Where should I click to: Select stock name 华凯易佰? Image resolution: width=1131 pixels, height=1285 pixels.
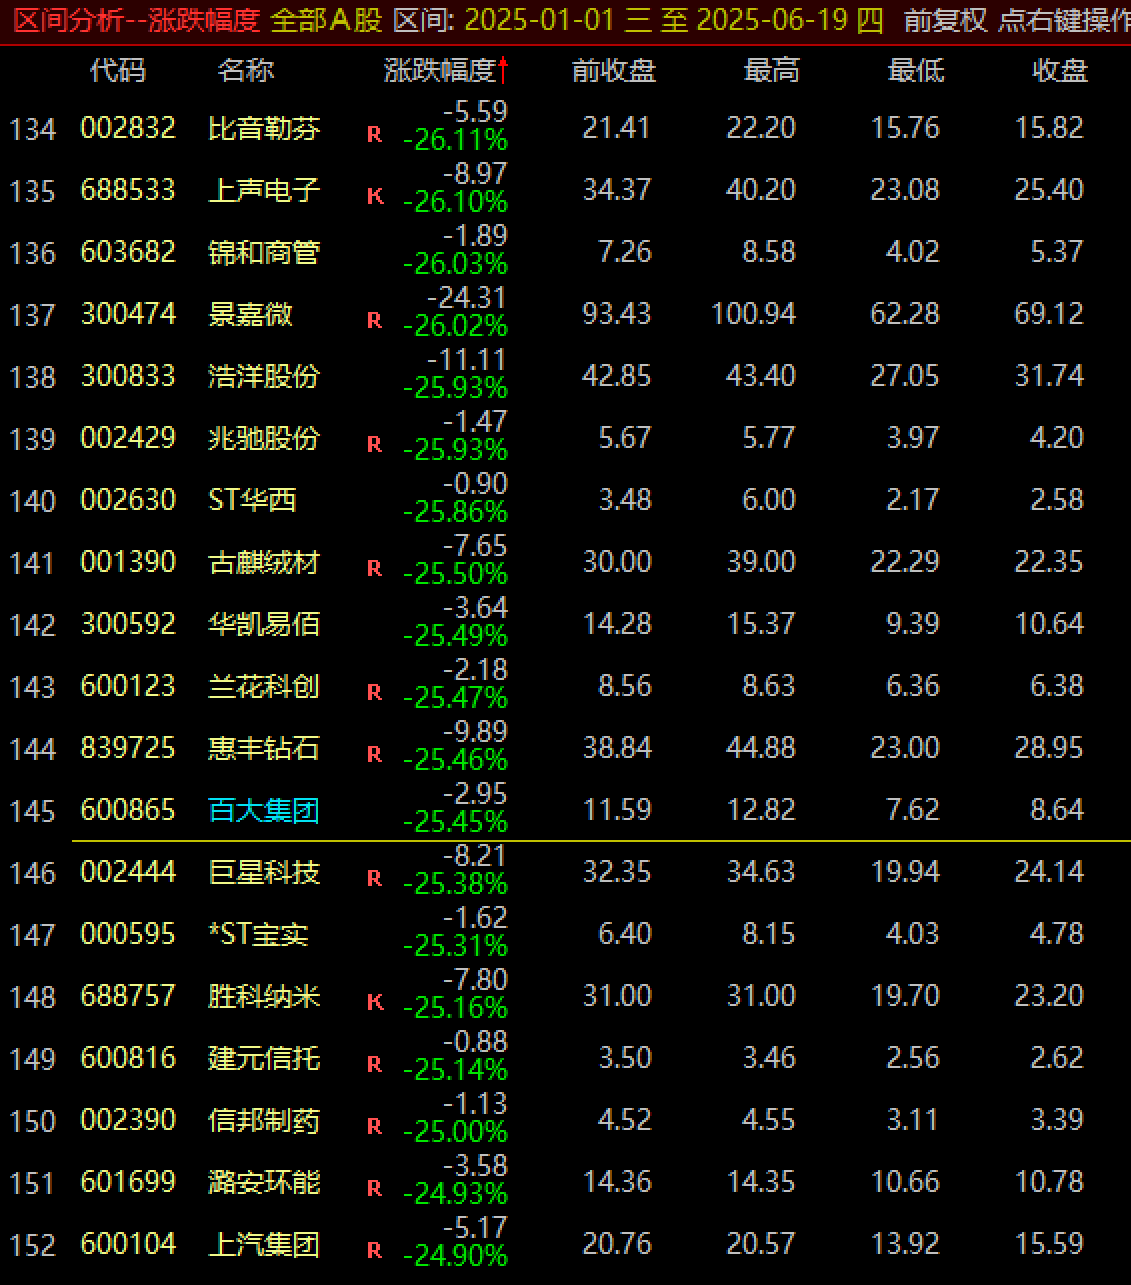264,624
